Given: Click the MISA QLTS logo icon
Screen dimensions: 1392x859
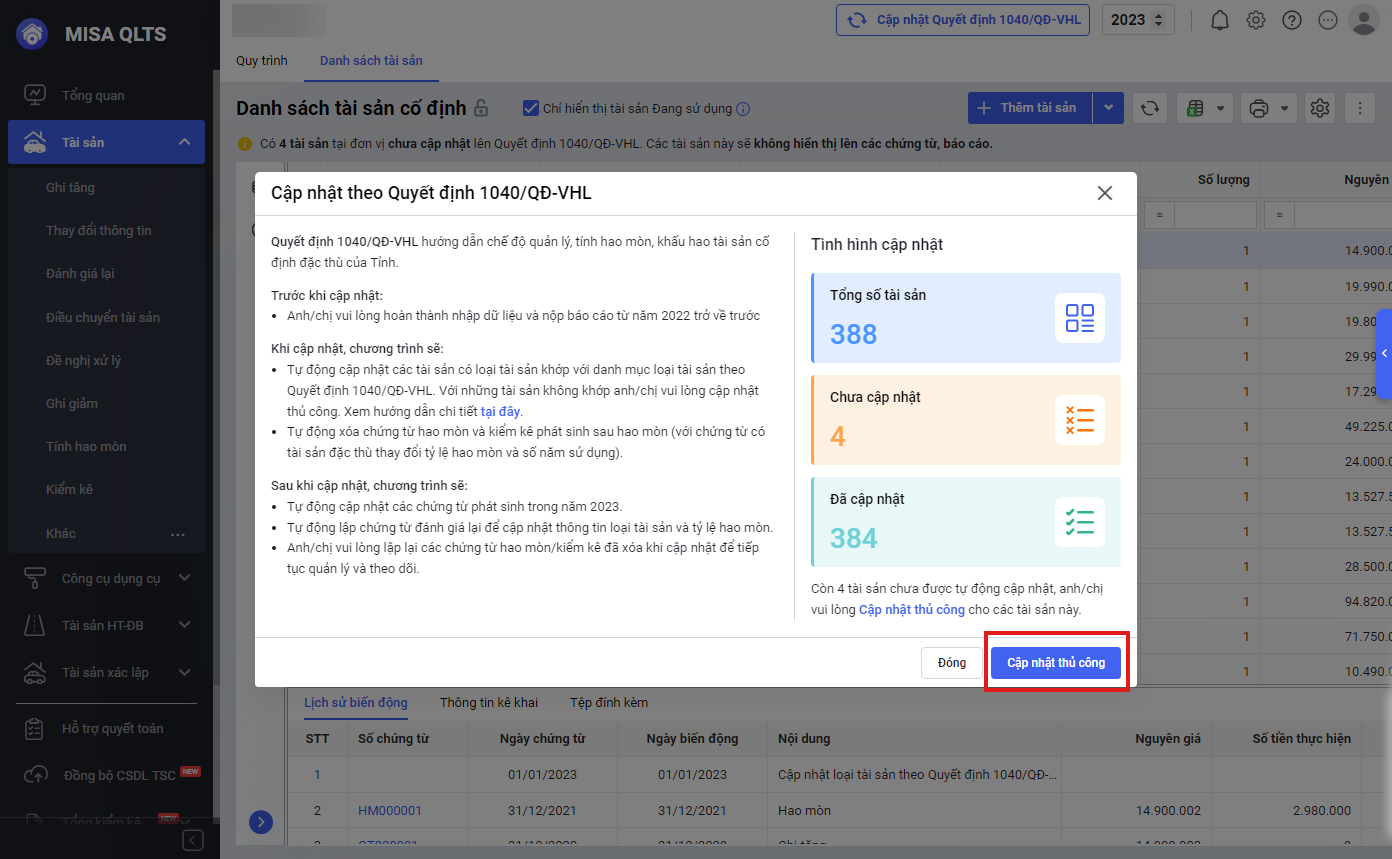Looking at the screenshot, I should 33,34.
